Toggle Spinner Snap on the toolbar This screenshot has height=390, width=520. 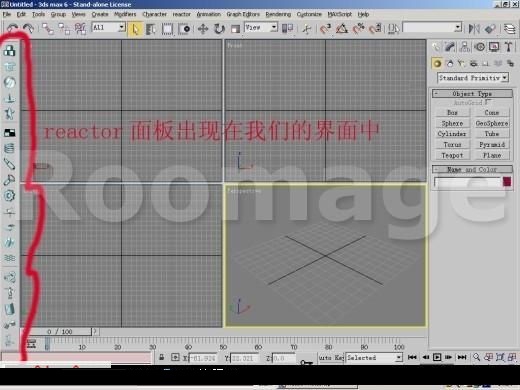tap(375, 29)
